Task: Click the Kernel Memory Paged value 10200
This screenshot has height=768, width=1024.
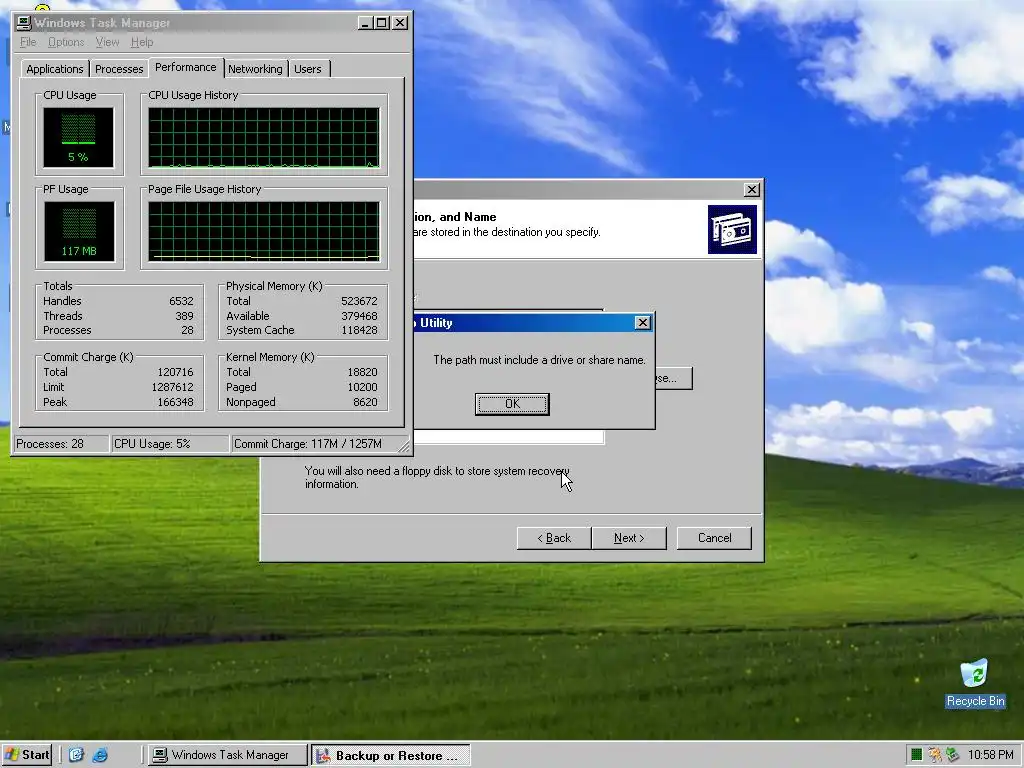Action: [x=362, y=387]
